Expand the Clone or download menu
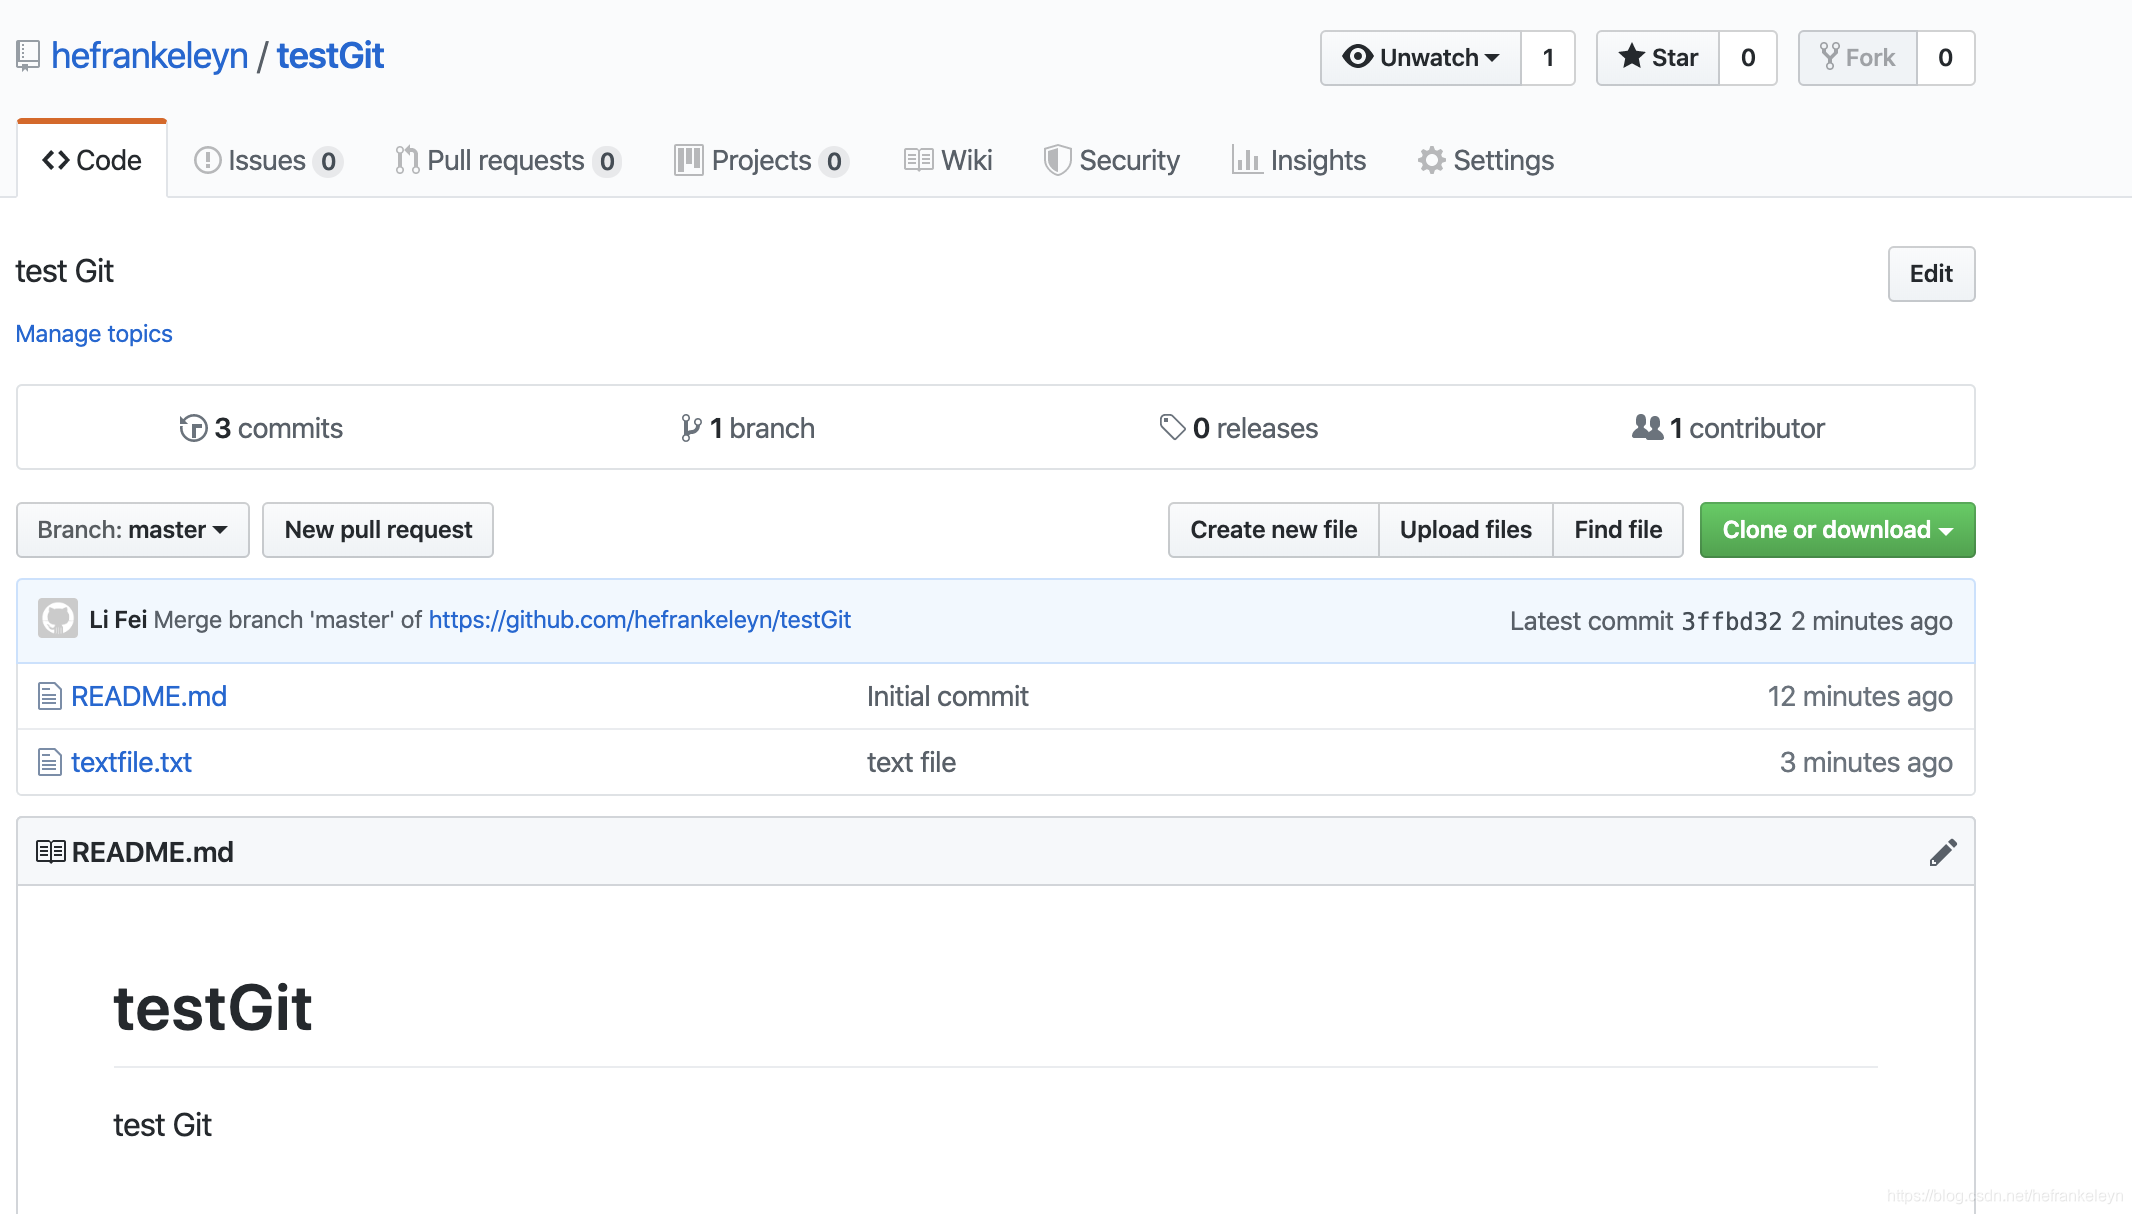Viewport: 2132px width, 1214px height. [1837, 530]
